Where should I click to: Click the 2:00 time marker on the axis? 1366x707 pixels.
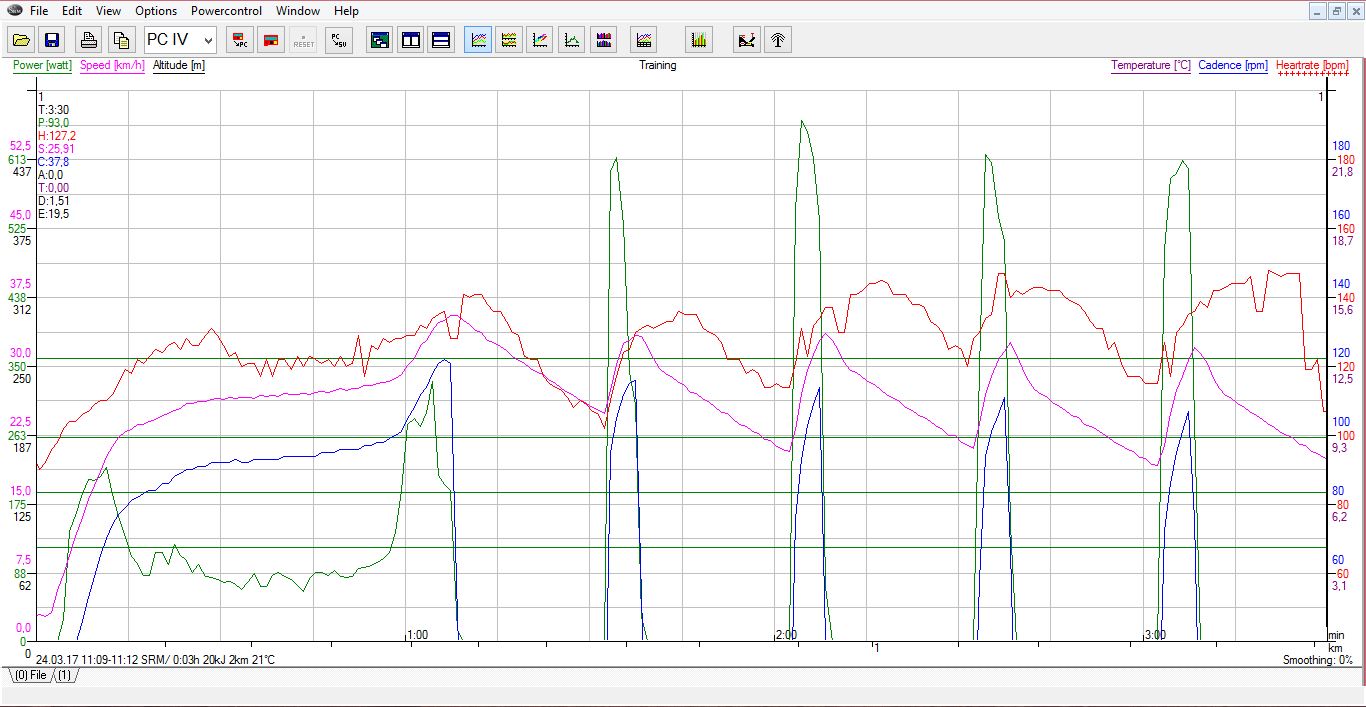786,635
